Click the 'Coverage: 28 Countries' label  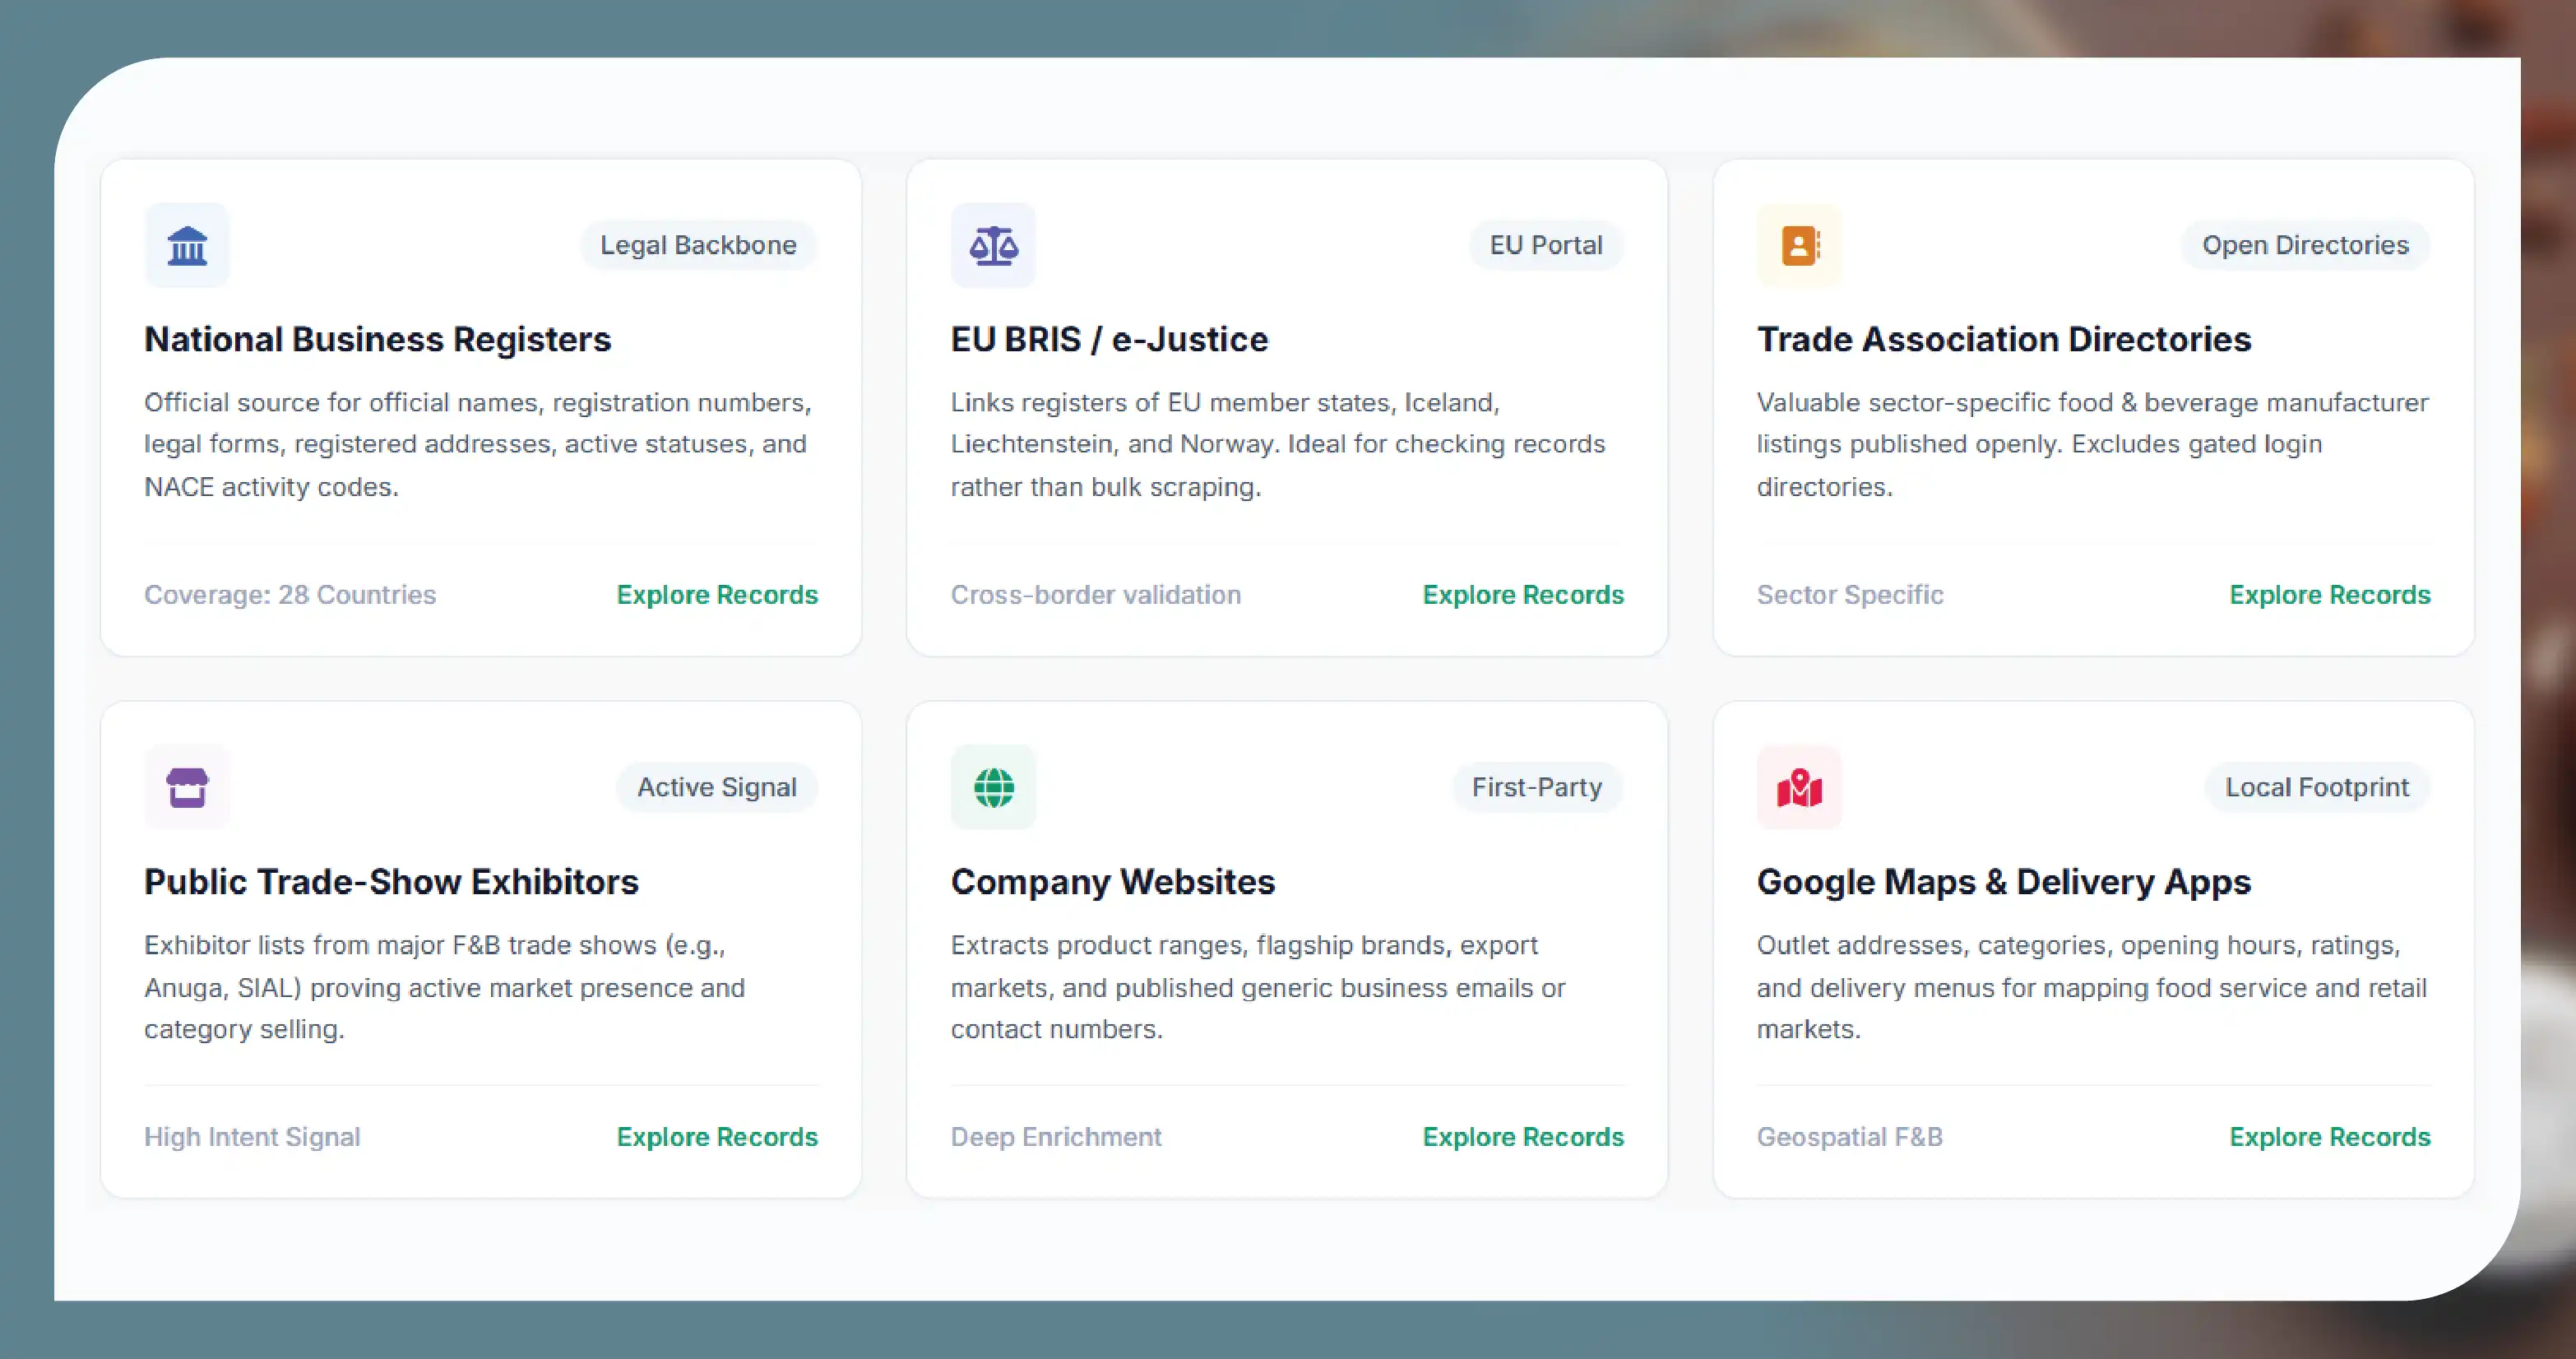[x=290, y=595]
